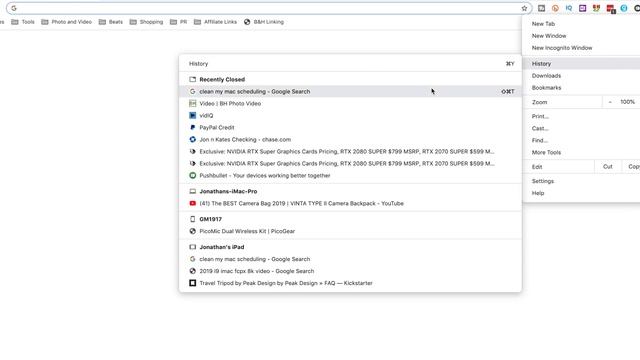Click the PayPal favicon in history

[193, 127]
